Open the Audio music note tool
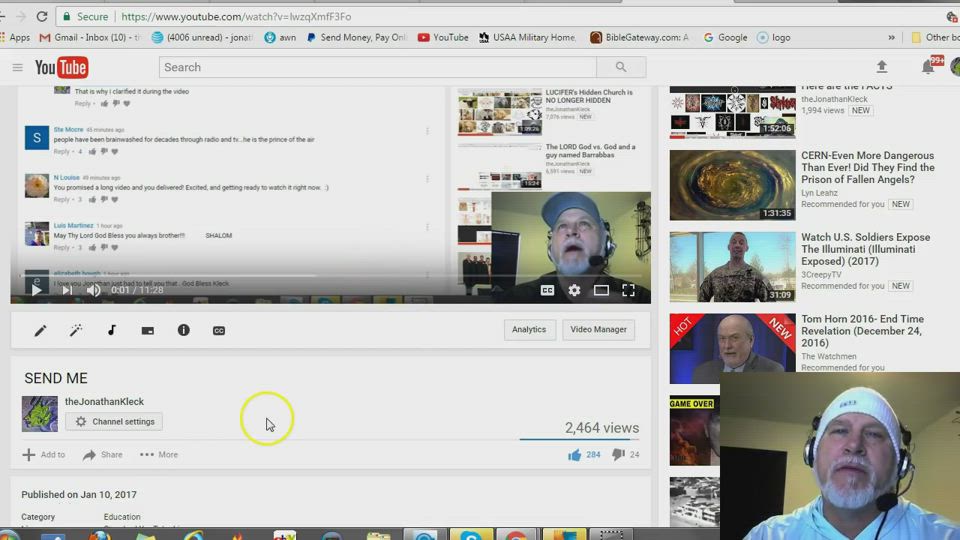The height and width of the screenshot is (540, 960). [x=112, y=330]
